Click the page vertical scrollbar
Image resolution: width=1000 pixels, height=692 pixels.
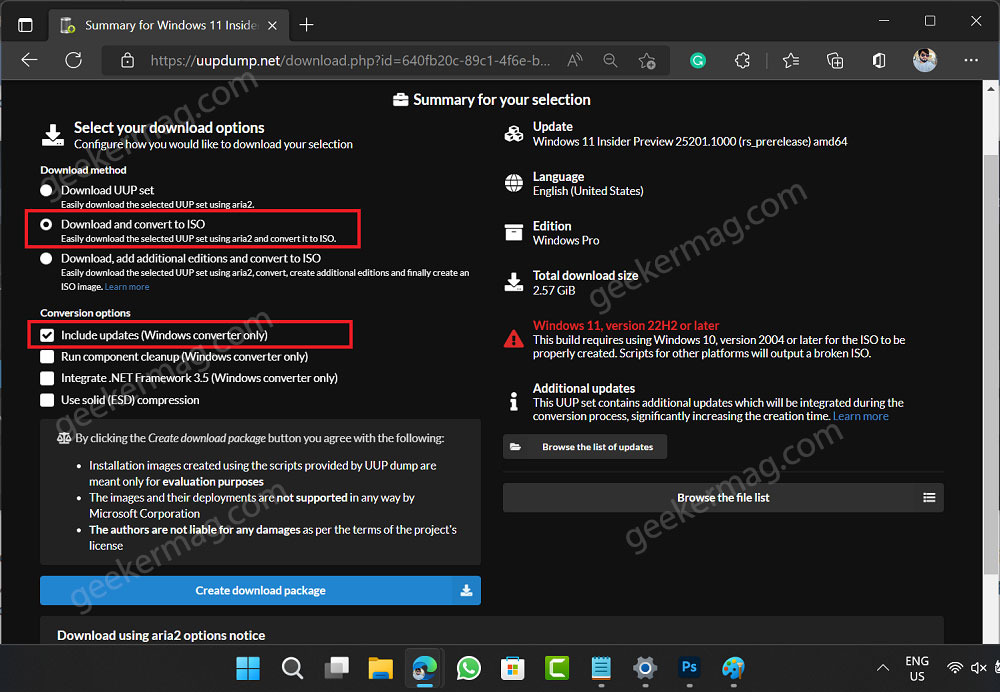(990, 364)
